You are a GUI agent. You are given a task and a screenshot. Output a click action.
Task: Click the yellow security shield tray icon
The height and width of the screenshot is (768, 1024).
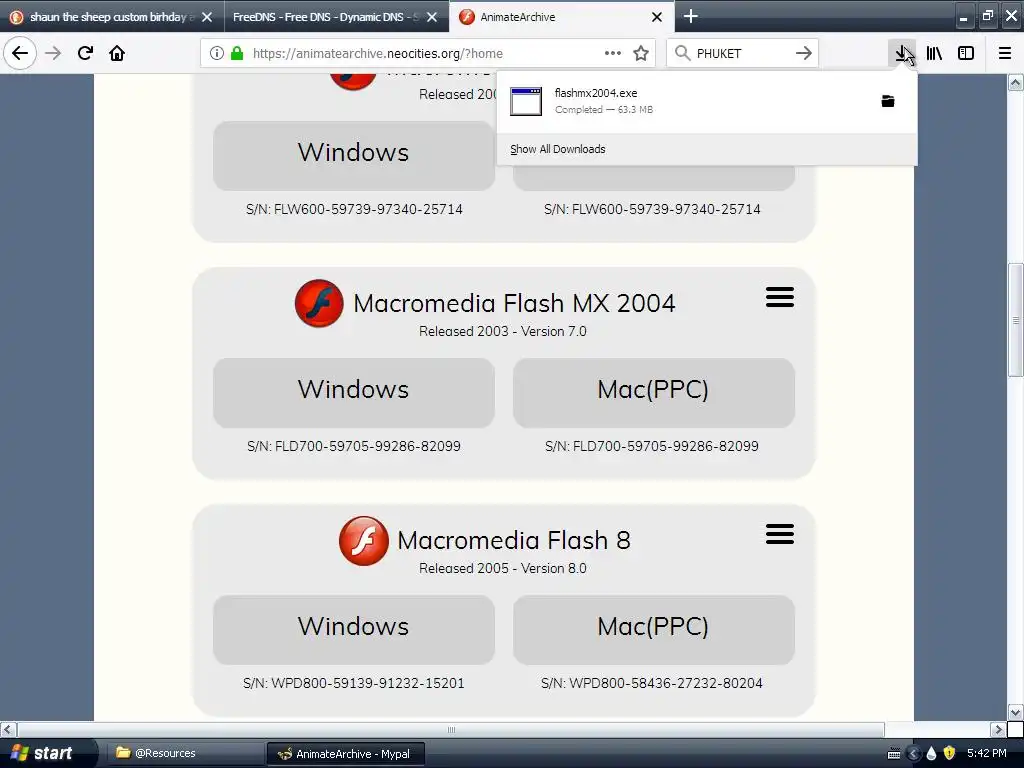point(949,753)
